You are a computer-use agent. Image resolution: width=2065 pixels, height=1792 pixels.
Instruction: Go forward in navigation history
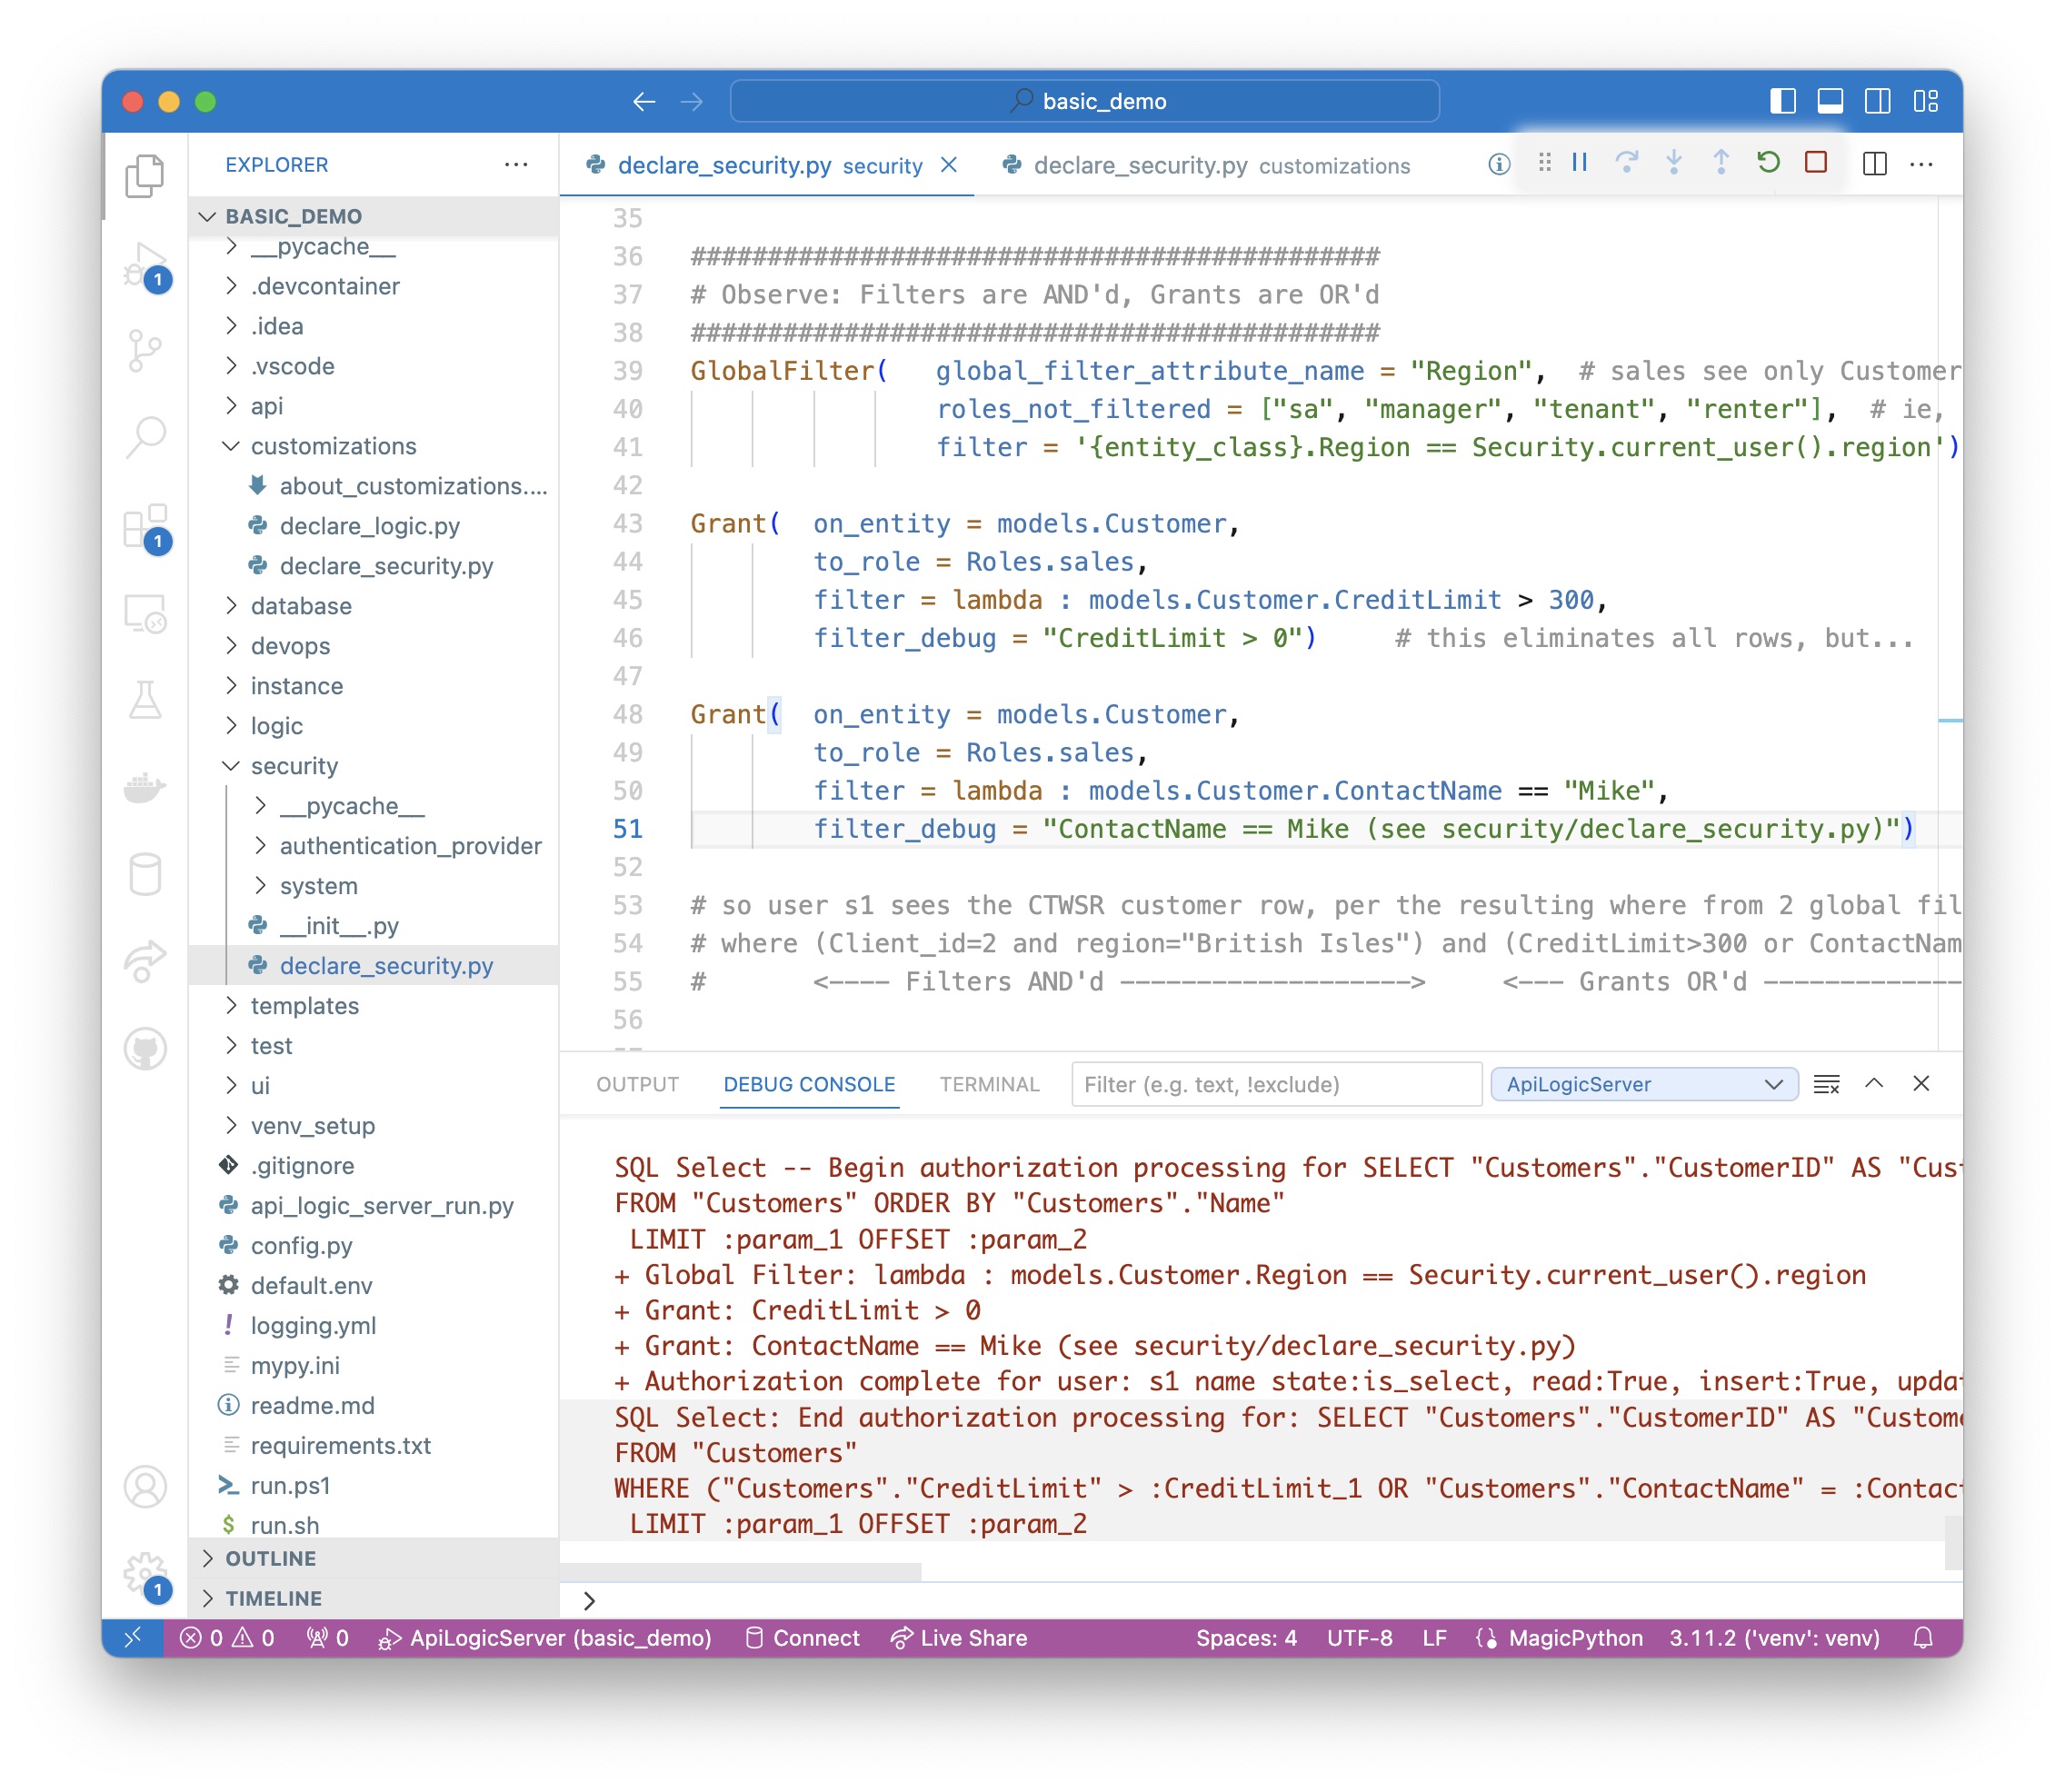691,101
